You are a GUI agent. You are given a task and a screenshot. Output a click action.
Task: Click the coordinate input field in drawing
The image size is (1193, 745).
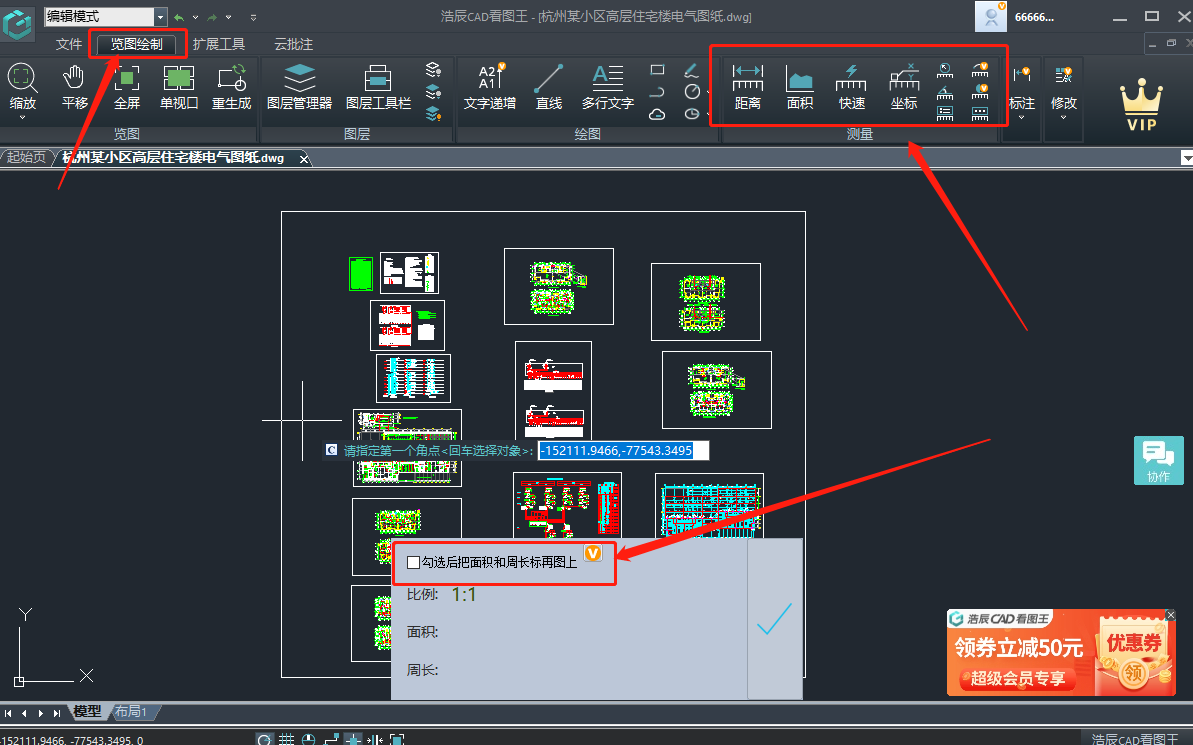coord(622,451)
